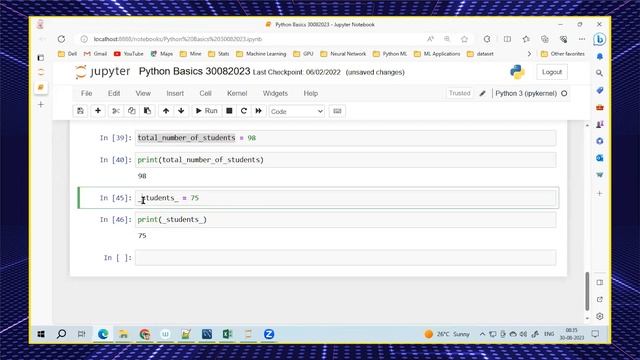
Task: Open Zoom from the taskbar
Action: (x=269, y=334)
